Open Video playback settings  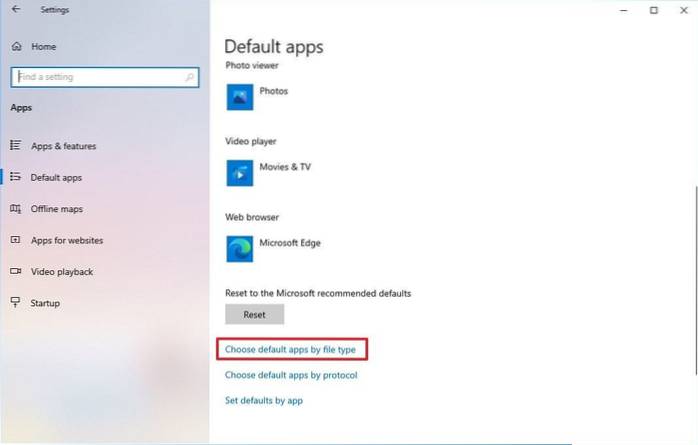[62, 272]
